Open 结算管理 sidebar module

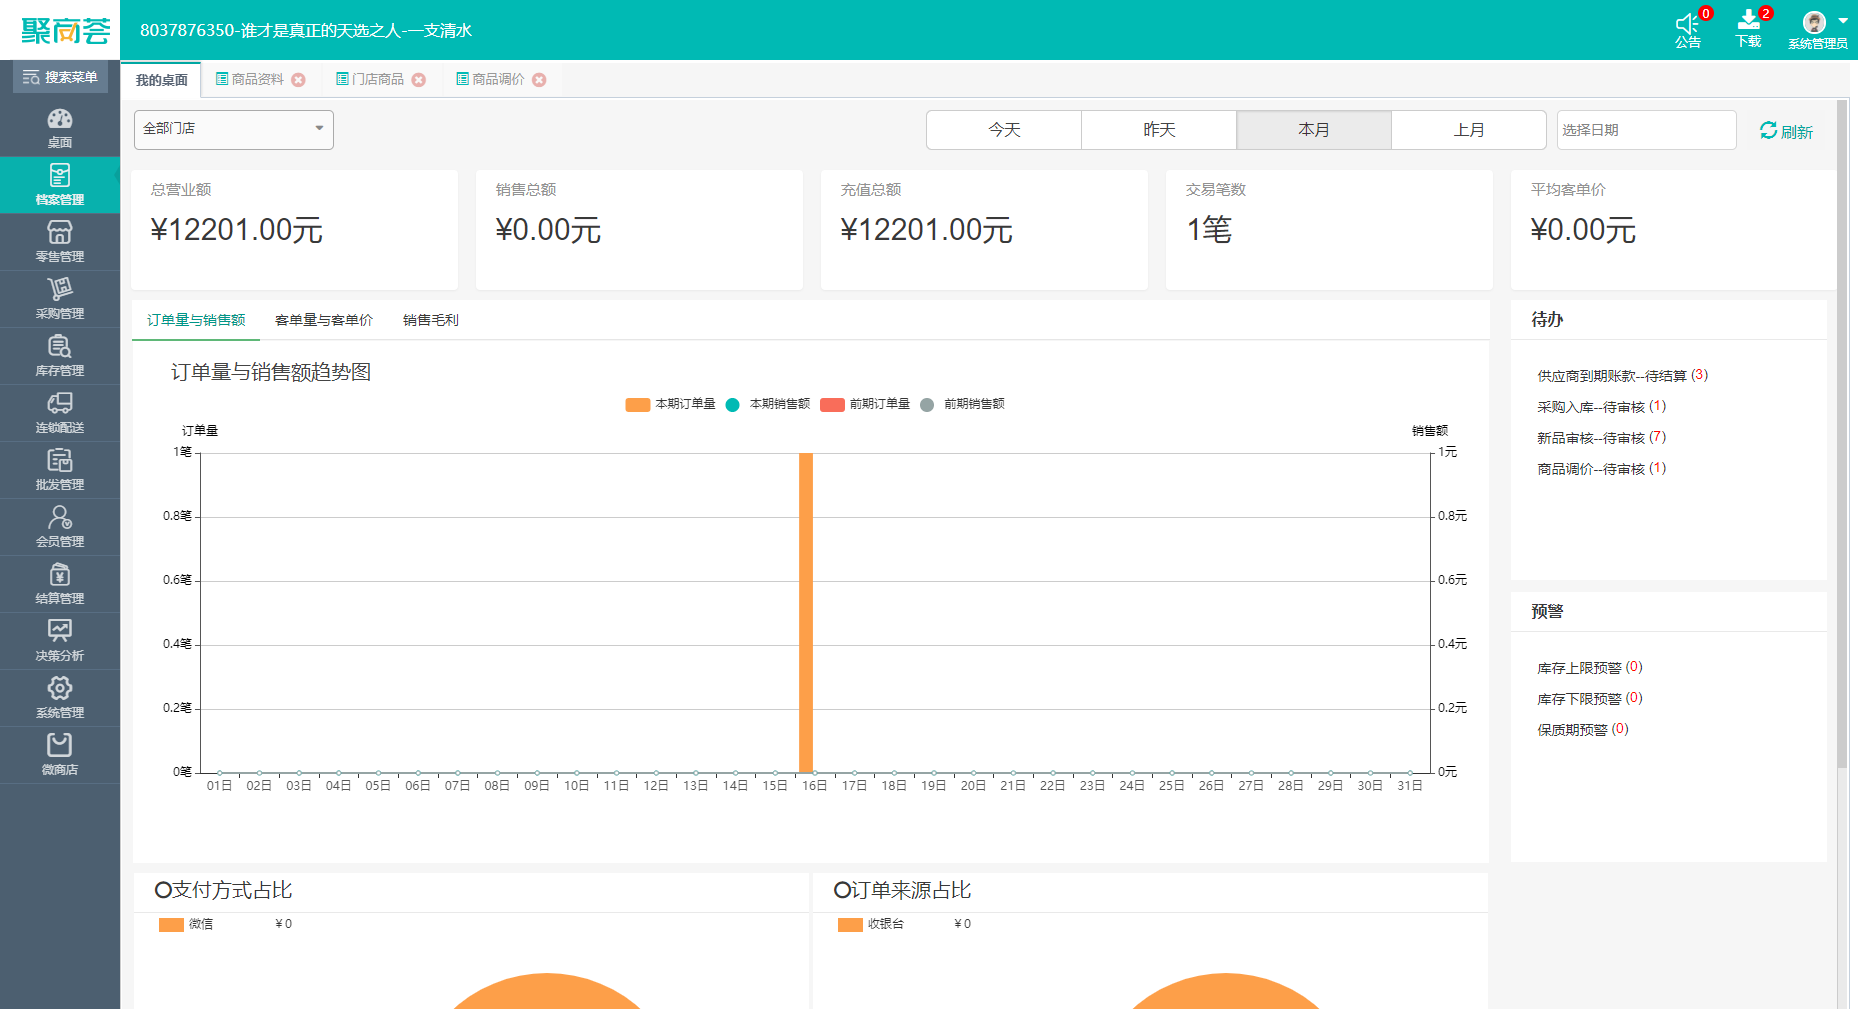tap(60, 584)
